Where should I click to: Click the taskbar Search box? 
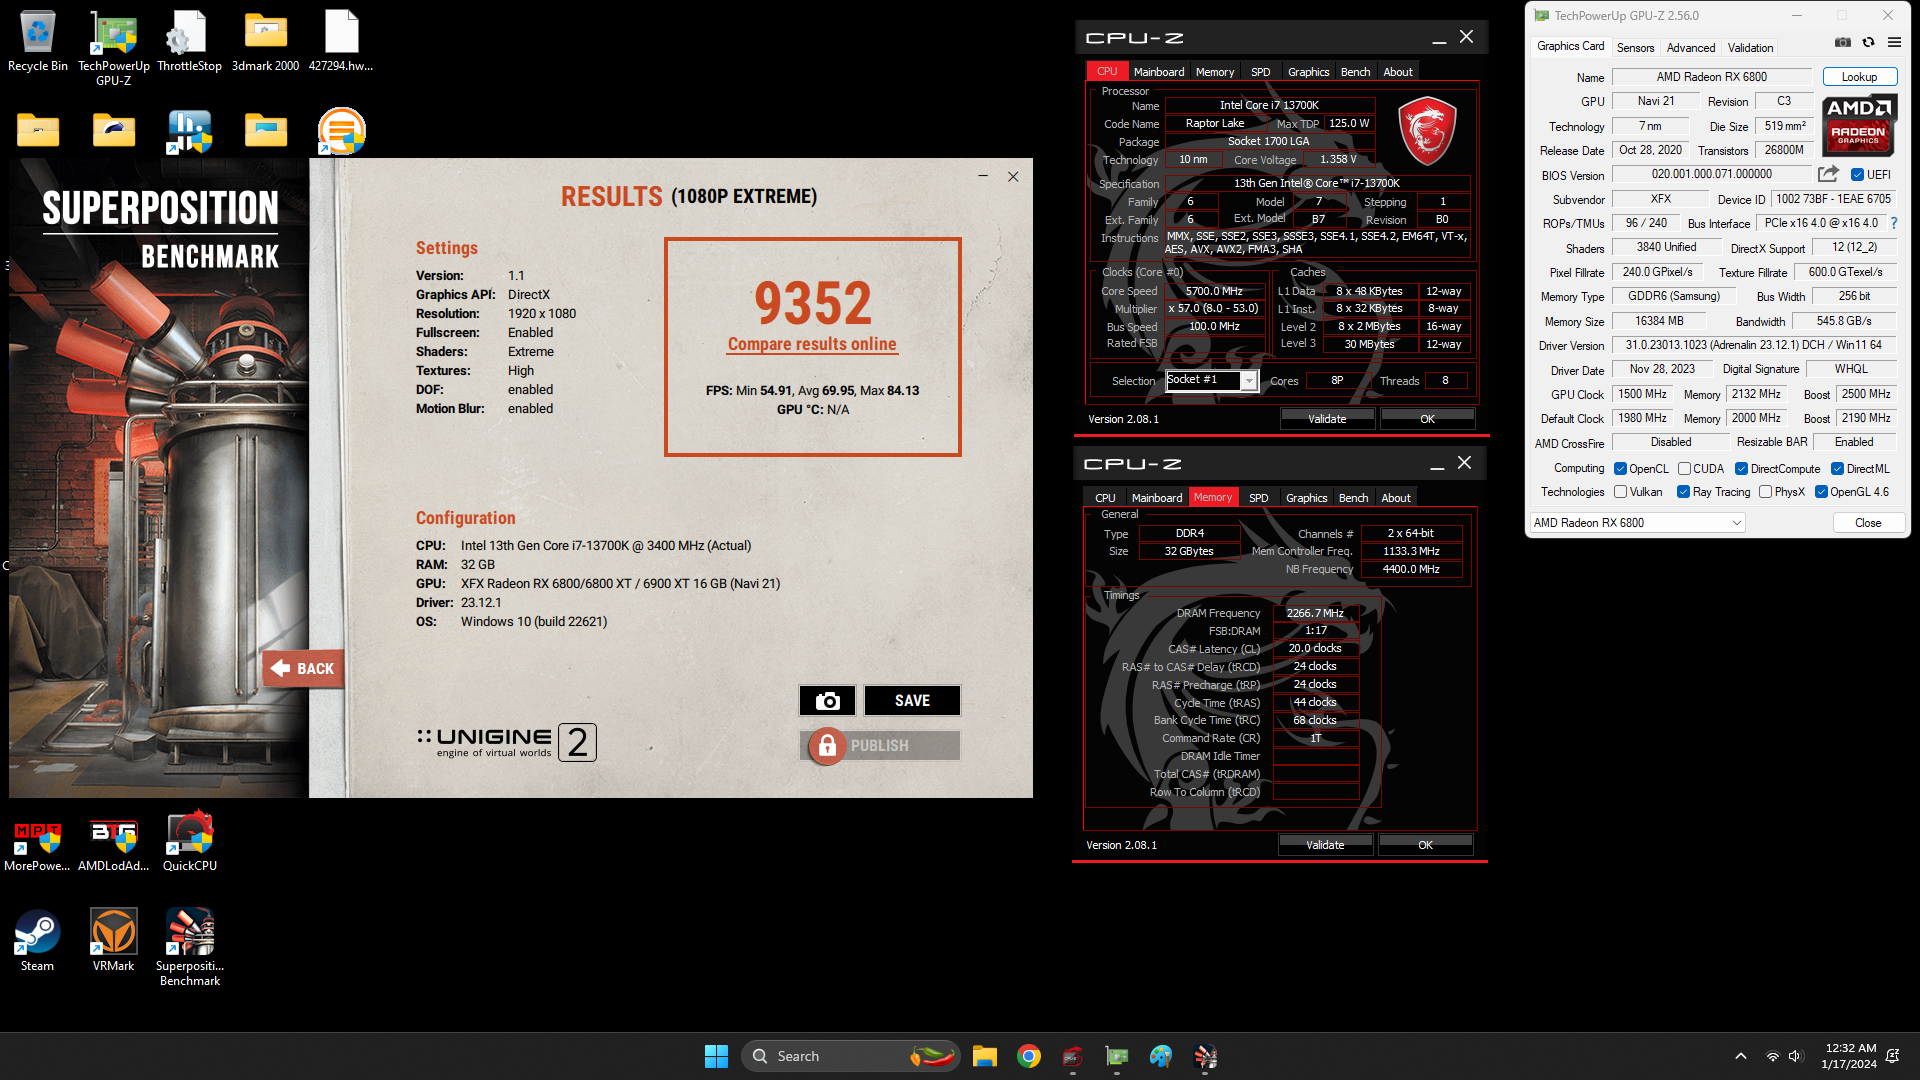[x=850, y=1056]
